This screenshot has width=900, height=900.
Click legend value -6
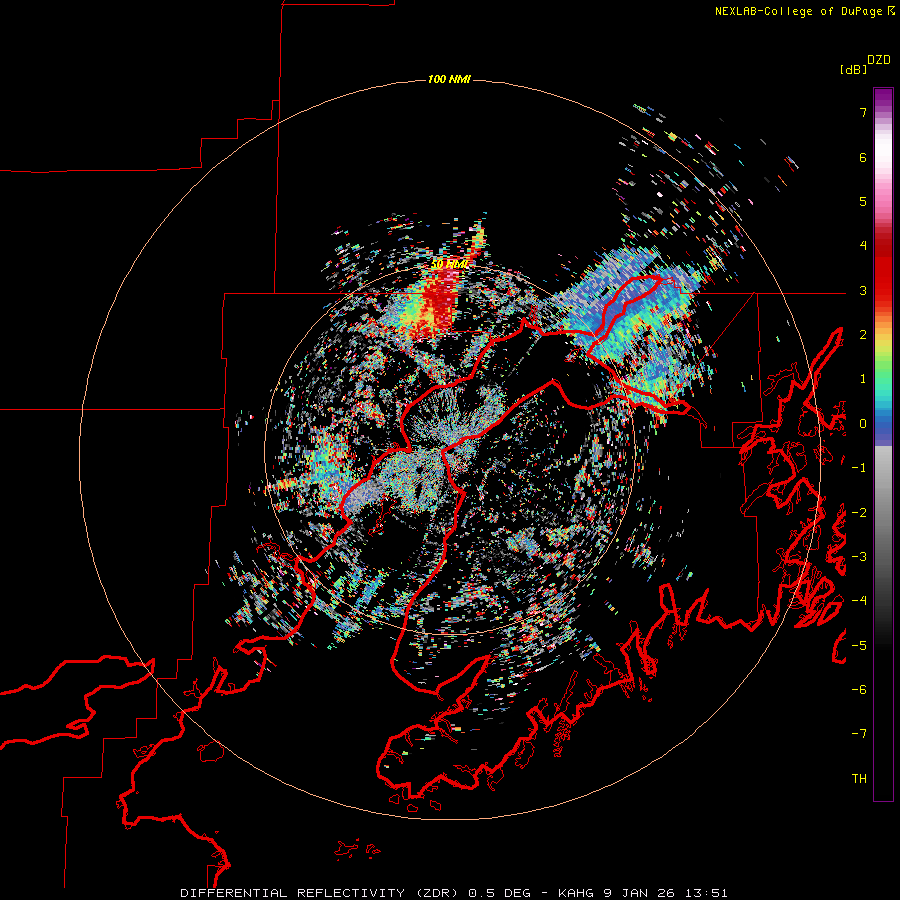tap(859, 690)
